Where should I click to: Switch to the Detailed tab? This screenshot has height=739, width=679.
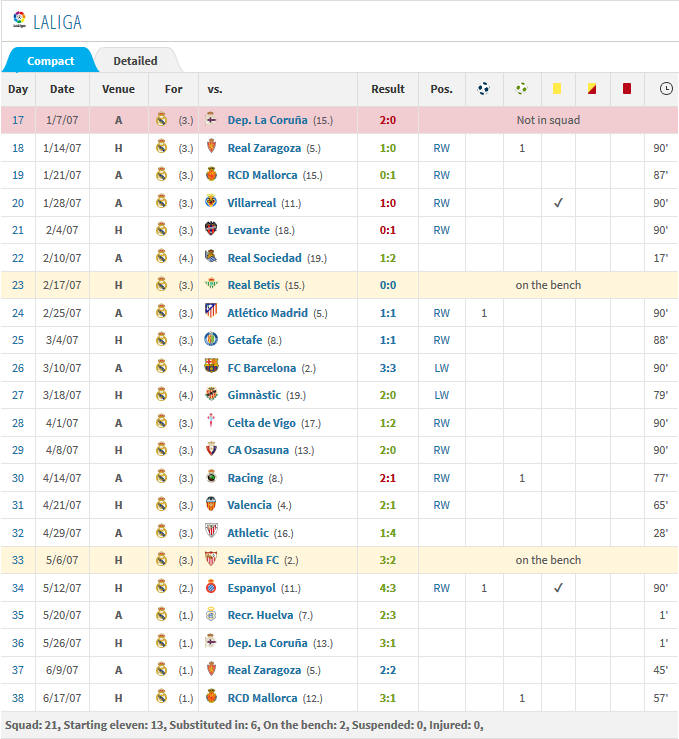(x=135, y=61)
